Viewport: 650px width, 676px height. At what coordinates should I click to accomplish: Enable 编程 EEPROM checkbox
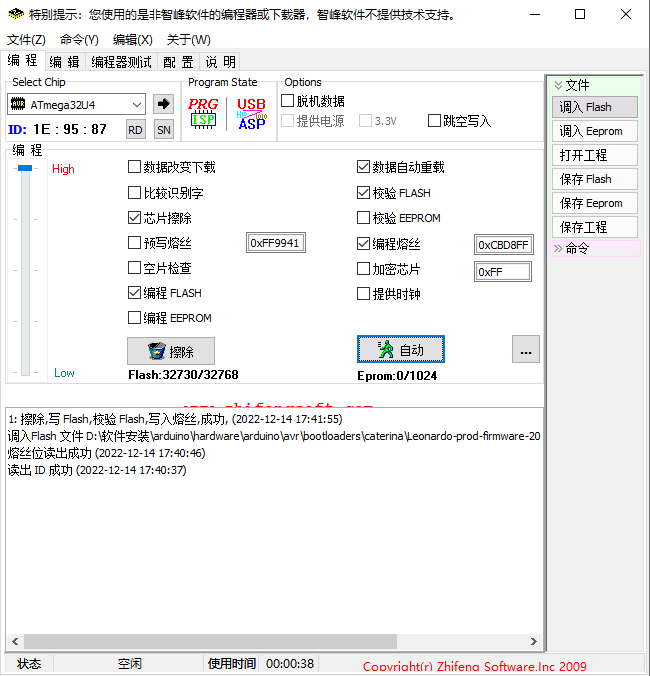point(134,318)
